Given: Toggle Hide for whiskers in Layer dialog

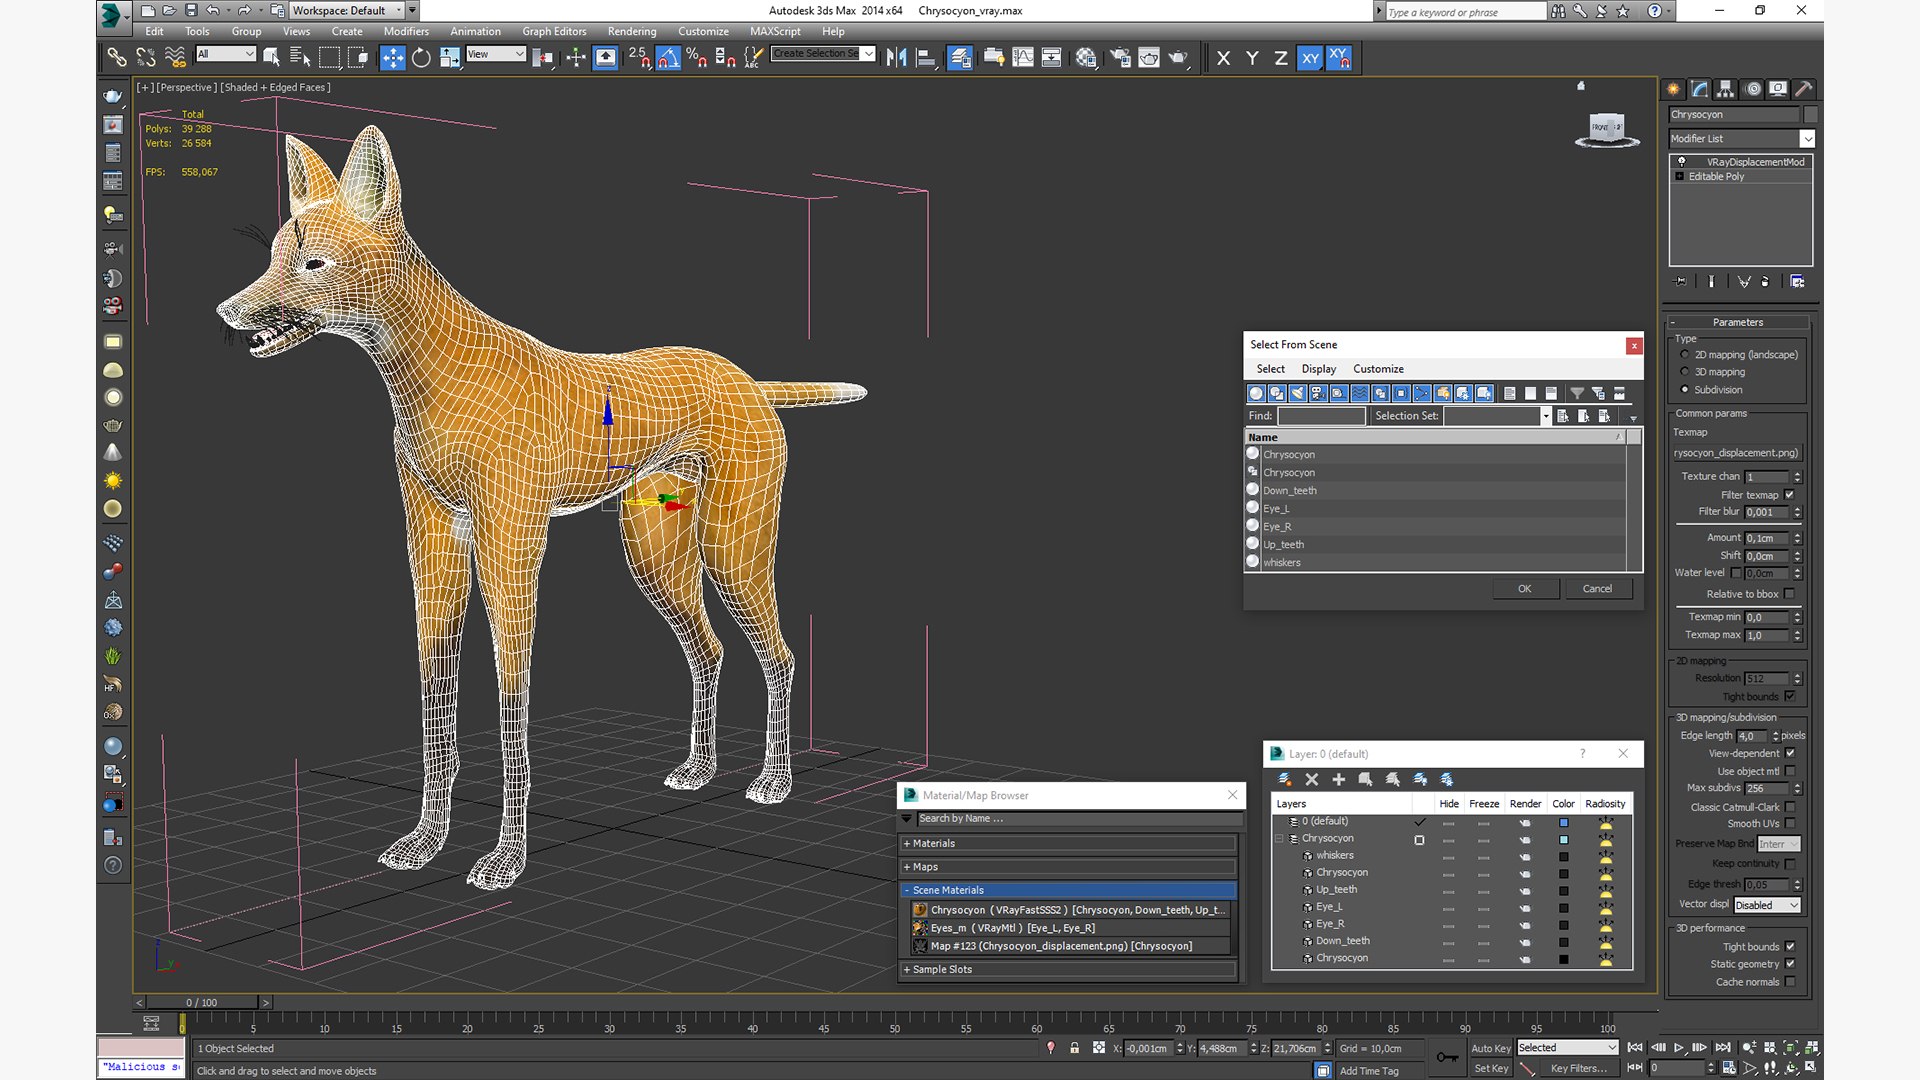Looking at the screenshot, I should point(1448,856).
